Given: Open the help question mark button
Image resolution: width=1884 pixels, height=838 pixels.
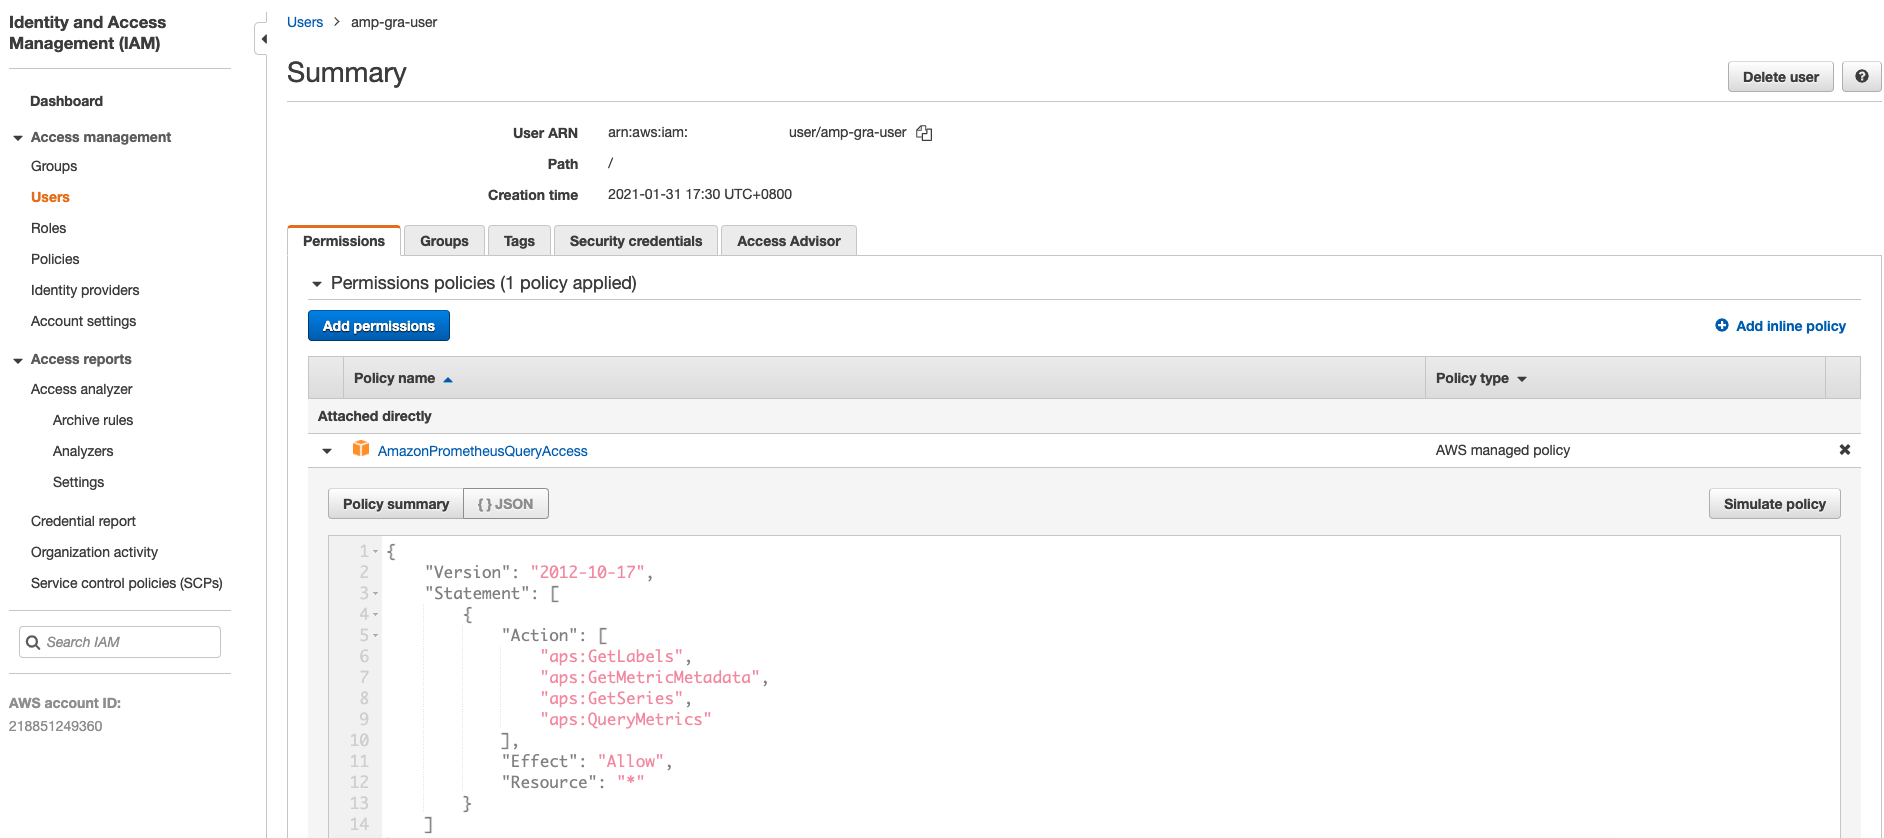Looking at the screenshot, I should pos(1861,77).
